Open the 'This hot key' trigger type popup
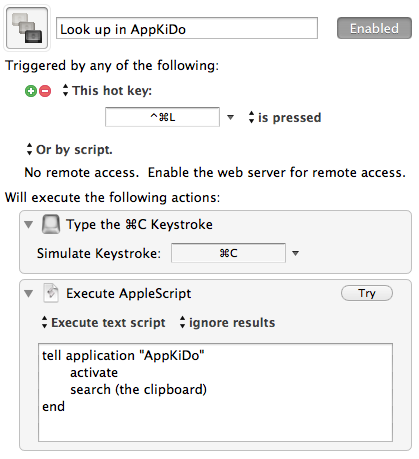This screenshot has height=459, width=419. tap(107, 91)
